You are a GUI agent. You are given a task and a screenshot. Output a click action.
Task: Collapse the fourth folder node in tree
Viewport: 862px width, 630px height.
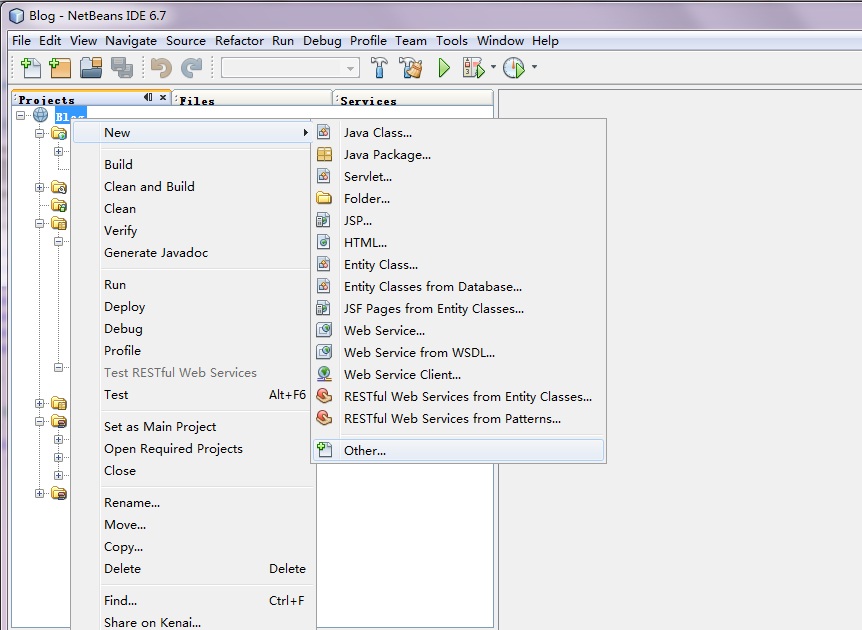click(40, 224)
